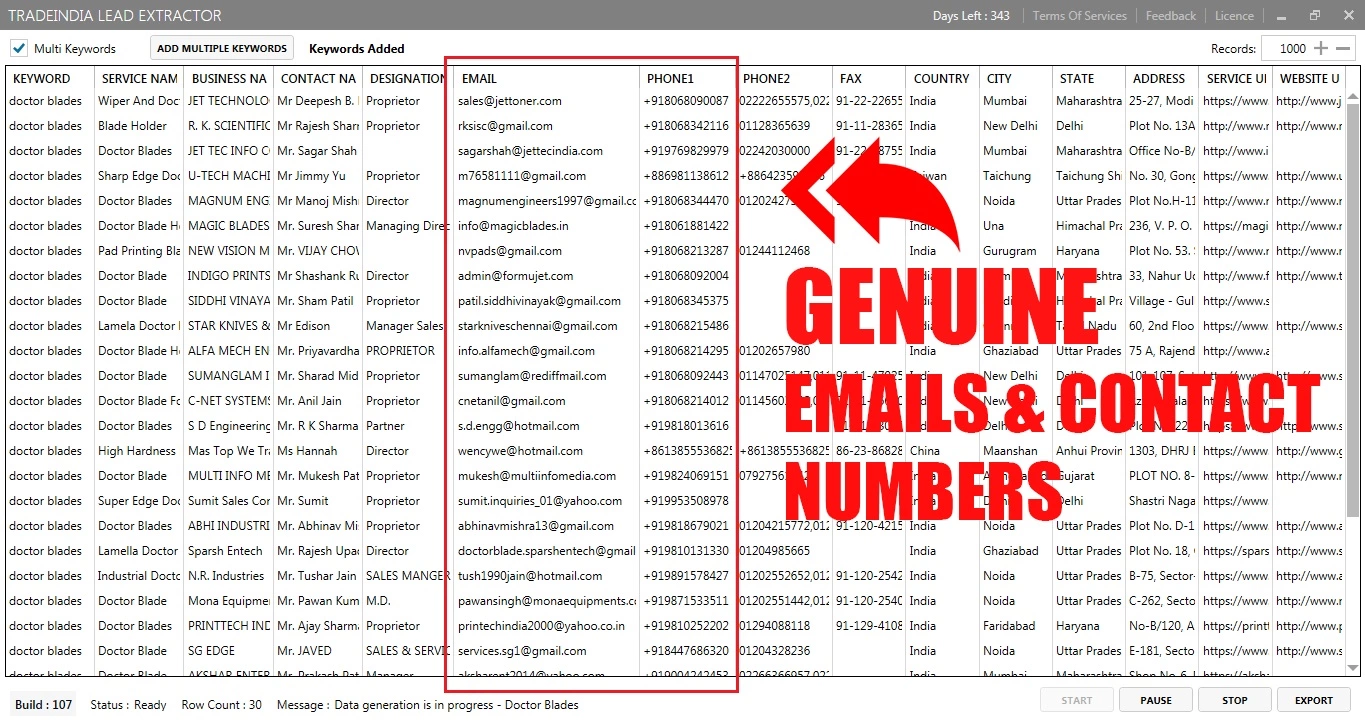Screen dimensions: 1365x723
Task: Open the Terms Of Services link
Action: pyautogui.click(x=1079, y=16)
